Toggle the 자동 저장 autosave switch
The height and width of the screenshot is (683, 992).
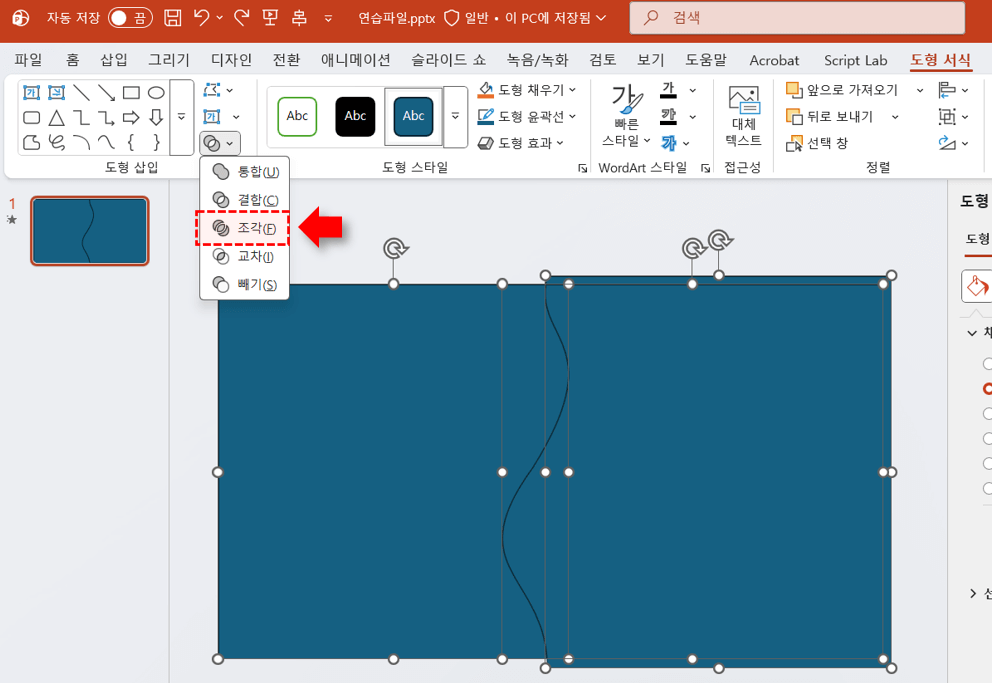coord(130,17)
